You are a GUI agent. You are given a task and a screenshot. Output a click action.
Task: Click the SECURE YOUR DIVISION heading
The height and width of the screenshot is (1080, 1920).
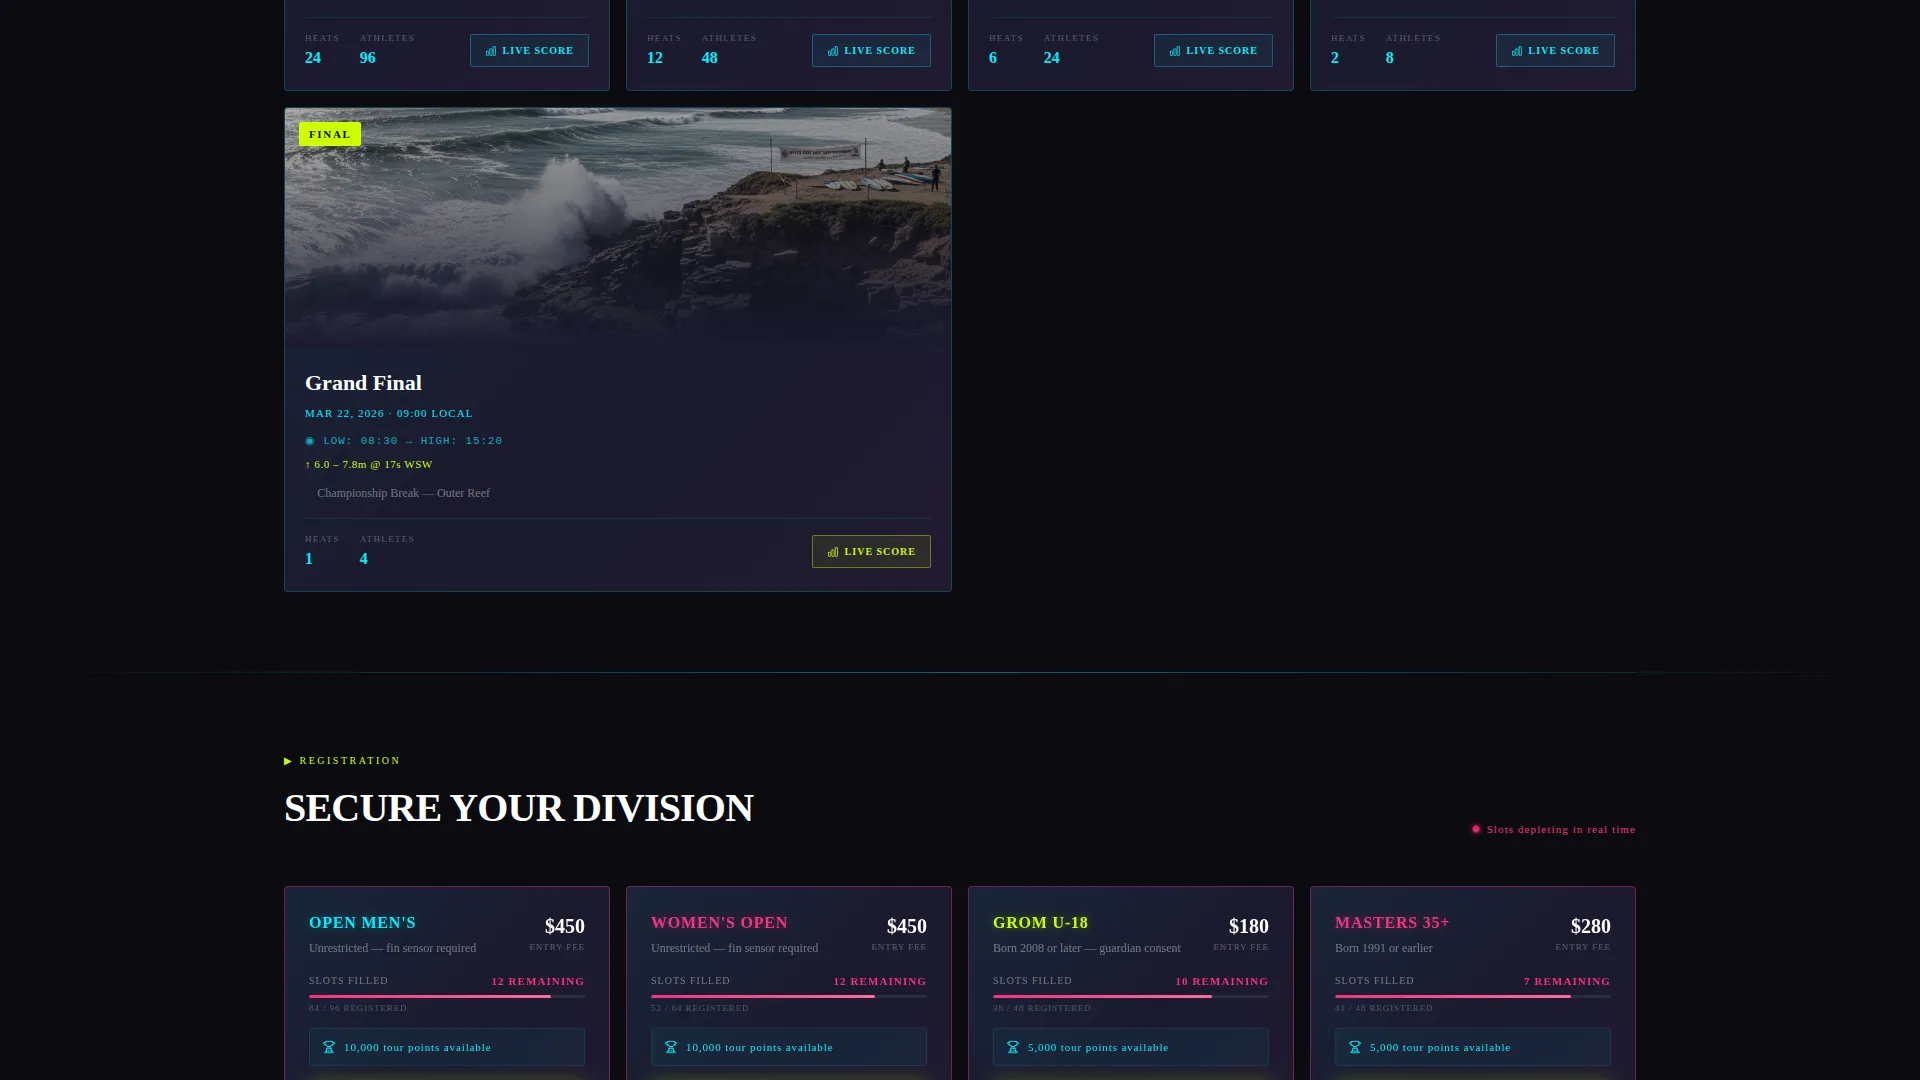tap(519, 808)
